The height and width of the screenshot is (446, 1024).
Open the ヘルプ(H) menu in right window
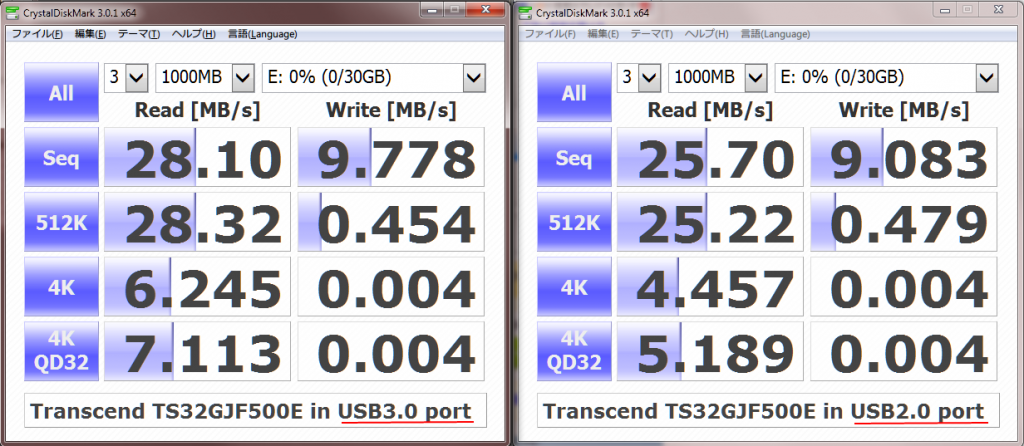(x=706, y=34)
